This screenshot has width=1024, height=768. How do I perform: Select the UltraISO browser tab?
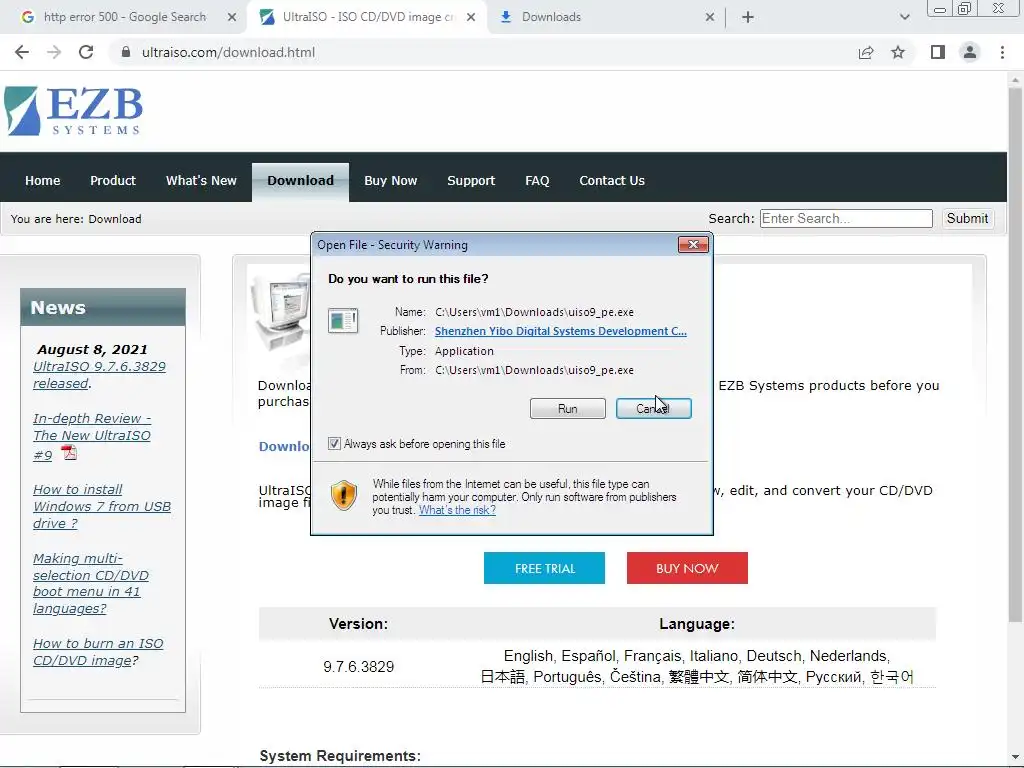tap(367, 17)
